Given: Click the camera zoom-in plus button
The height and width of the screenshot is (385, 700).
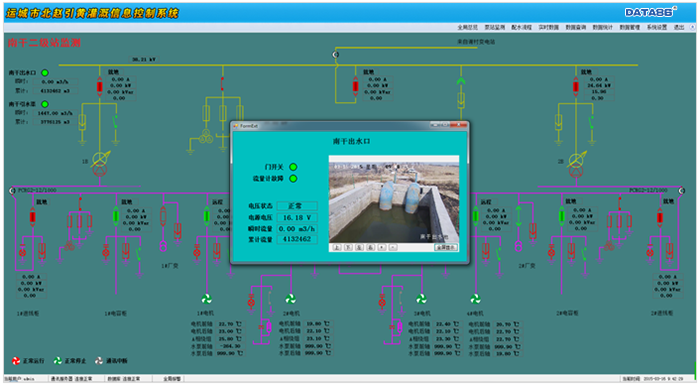Looking at the screenshot, I should click(x=382, y=247).
